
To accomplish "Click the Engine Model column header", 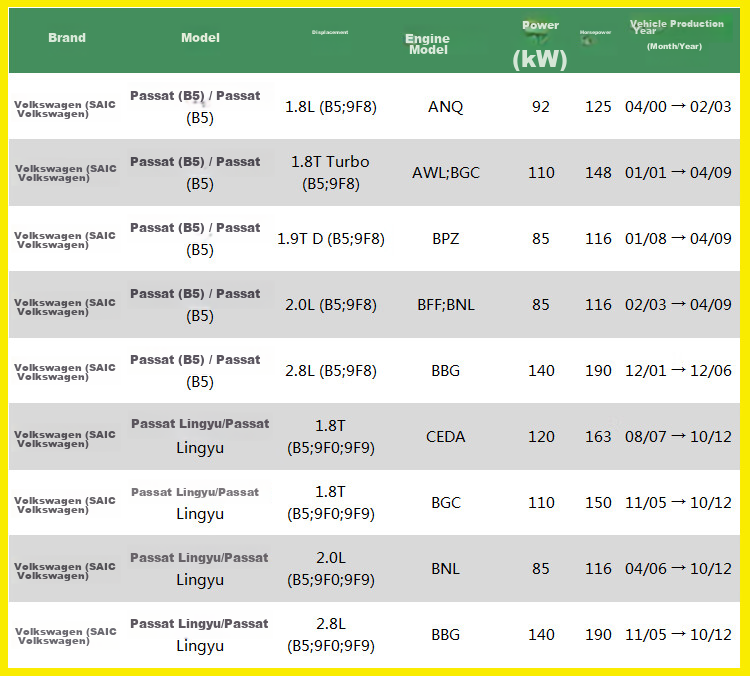I will (428, 44).
